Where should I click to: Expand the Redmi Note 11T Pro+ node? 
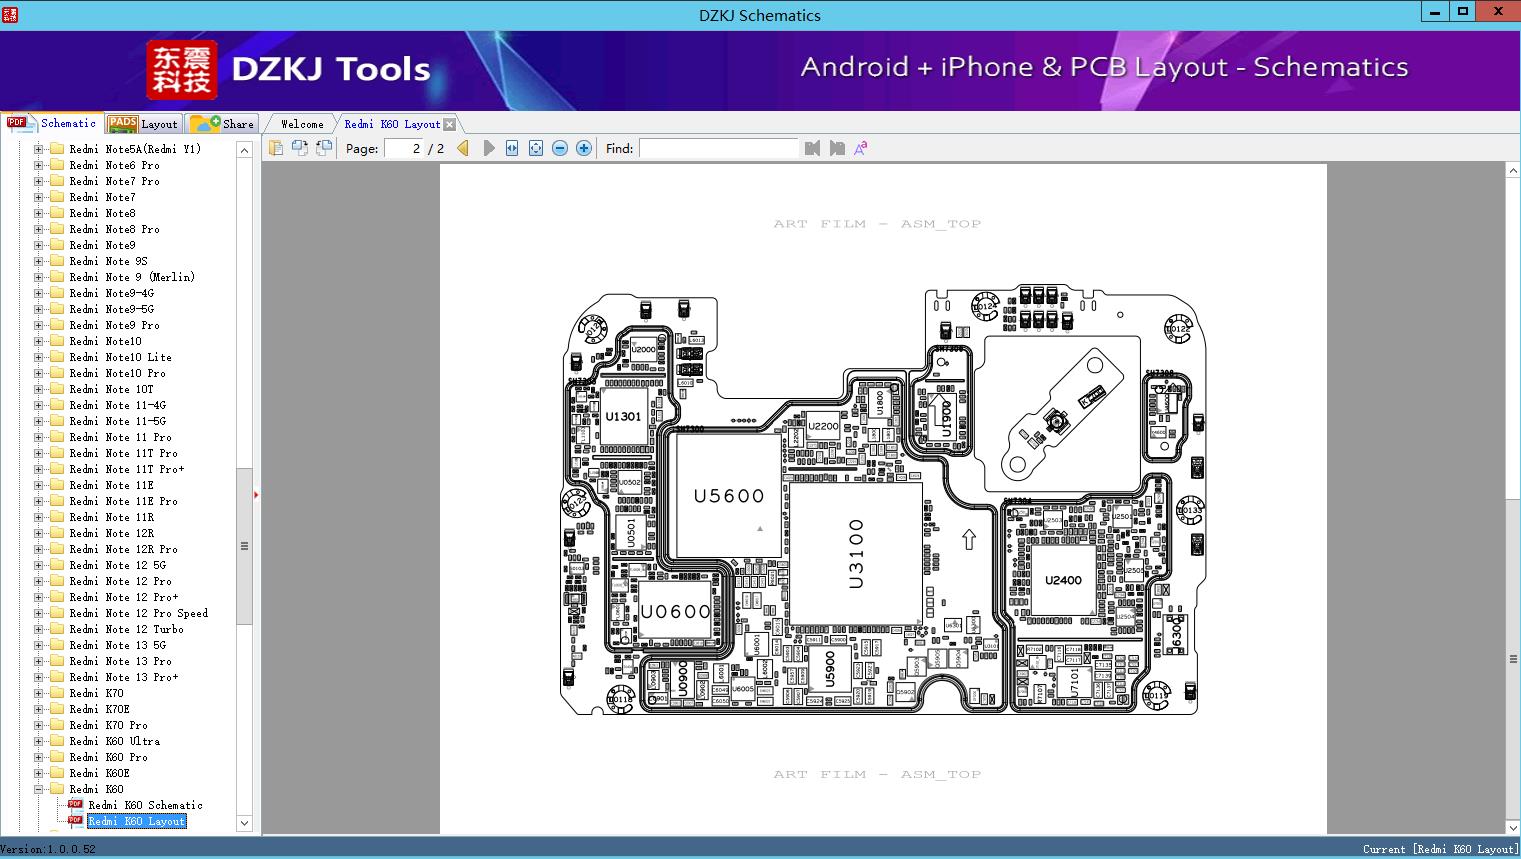point(39,469)
